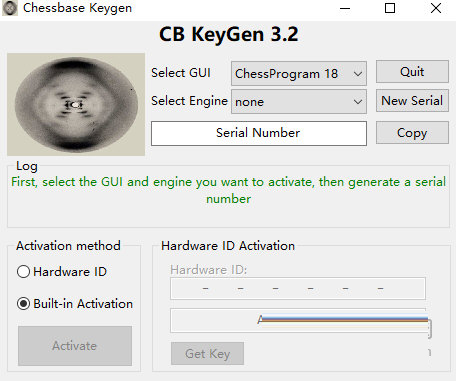The width and height of the screenshot is (456, 381).
Task: Close the Chessbase Keygen window
Action: tap(436, 8)
